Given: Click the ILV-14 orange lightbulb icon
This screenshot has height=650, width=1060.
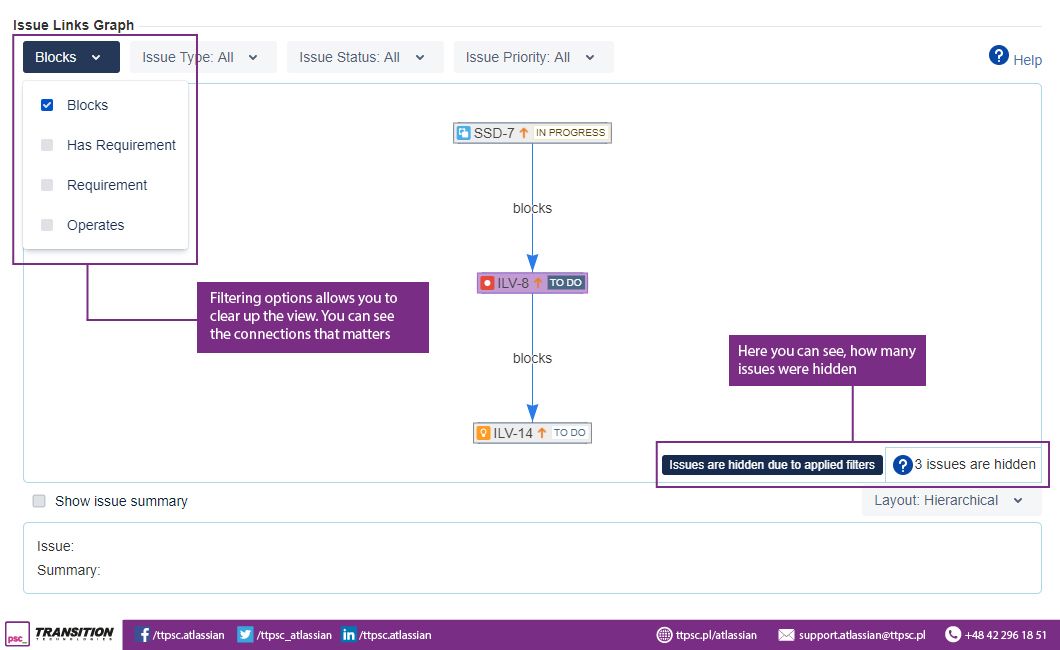Looking at the screenshot, I should point(483,433).
